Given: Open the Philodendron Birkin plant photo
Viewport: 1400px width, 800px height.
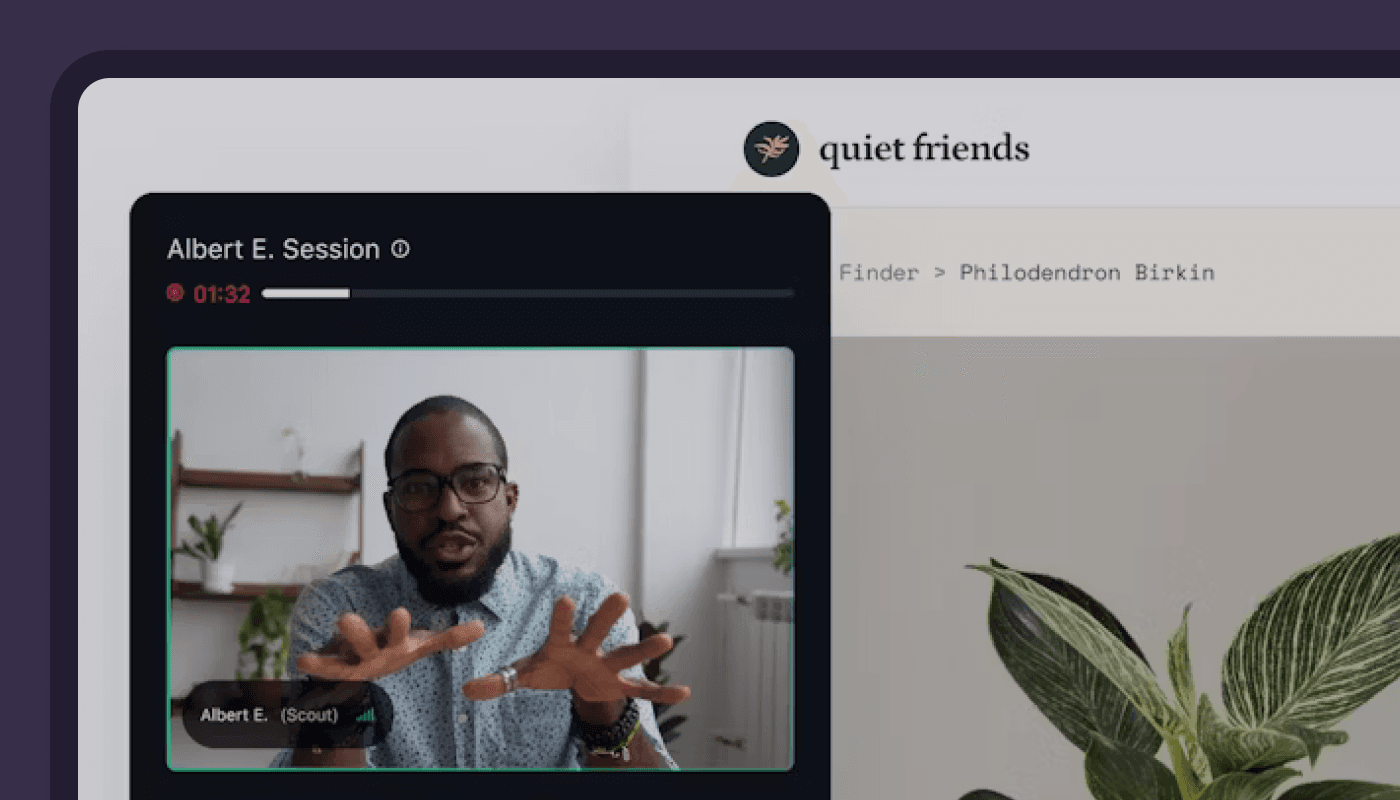Looking at the screenshot, I should (x=1115, y=568).
